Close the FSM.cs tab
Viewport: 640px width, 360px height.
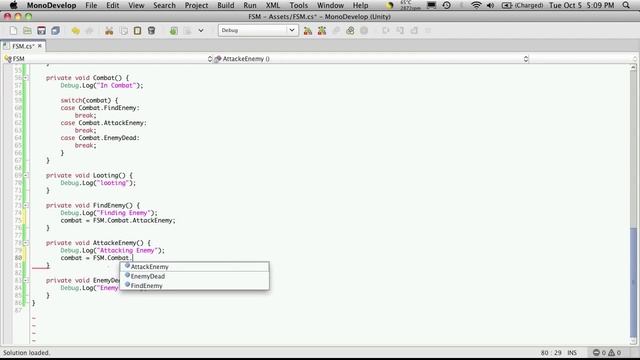[40, 46]
